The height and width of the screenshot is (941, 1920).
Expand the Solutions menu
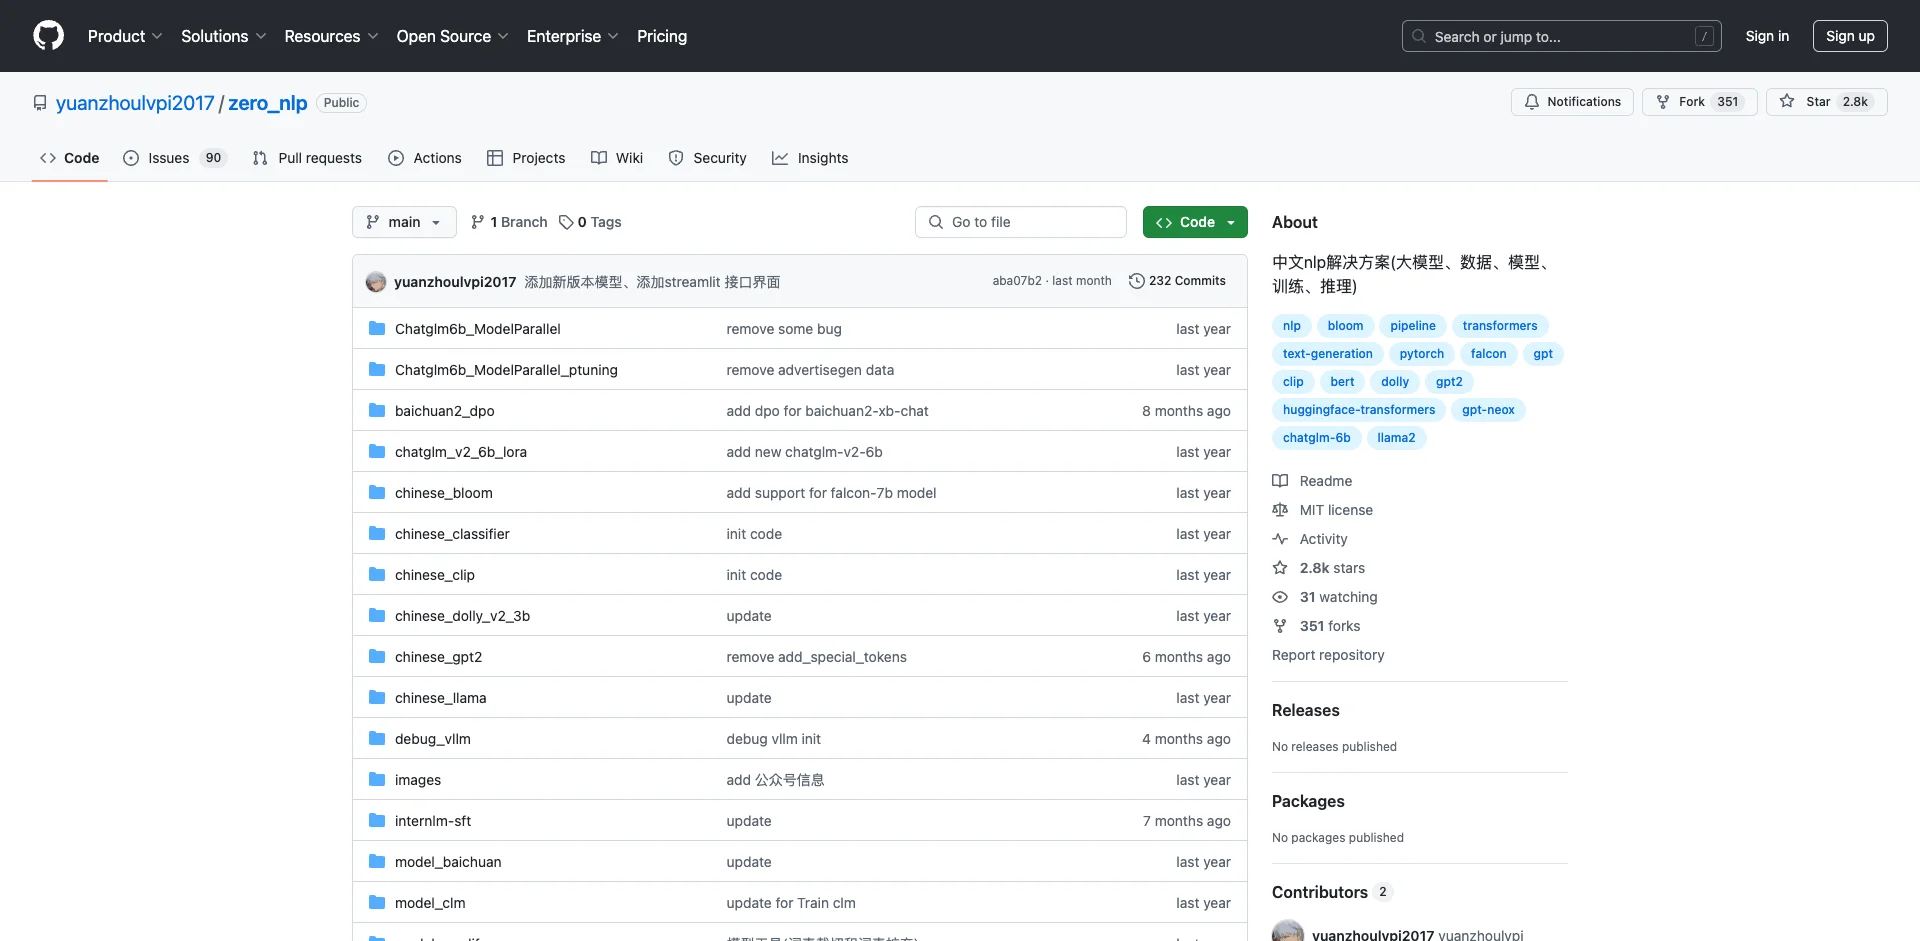(x=224, y=36)
